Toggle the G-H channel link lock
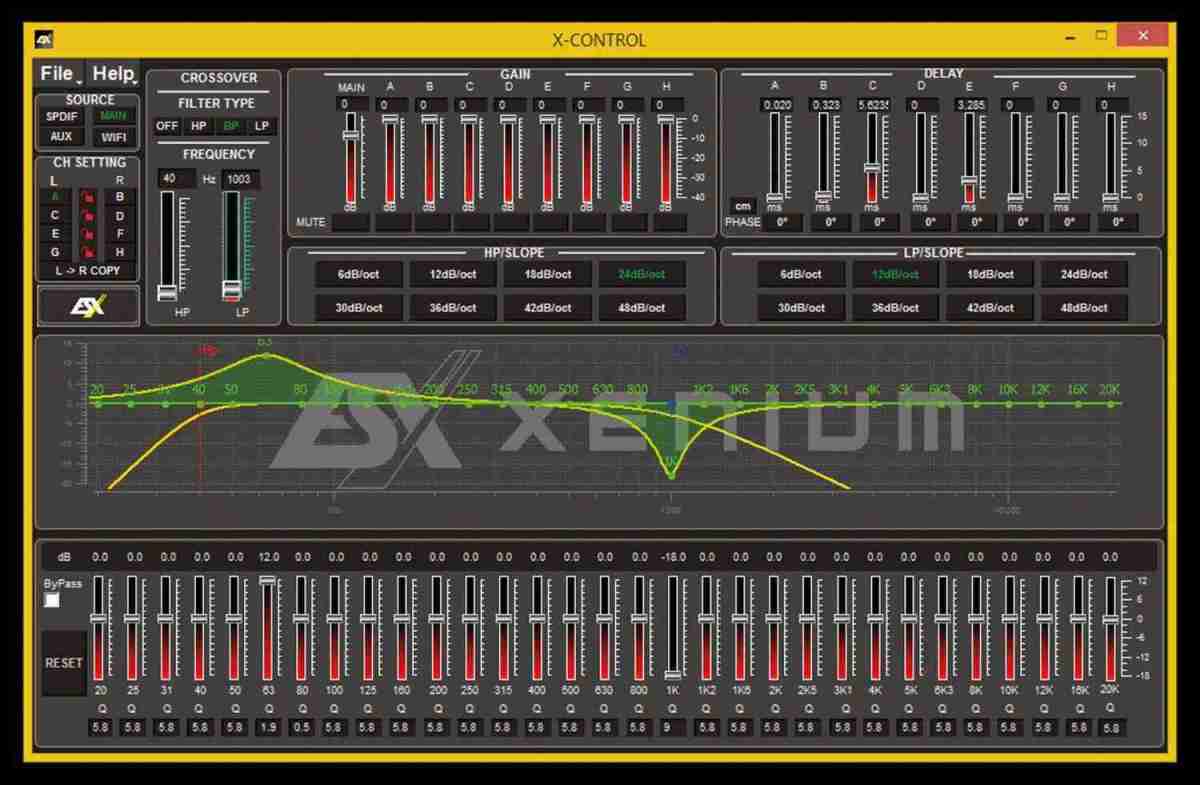This screenshot has width=1200, height=785. (88, 253)
